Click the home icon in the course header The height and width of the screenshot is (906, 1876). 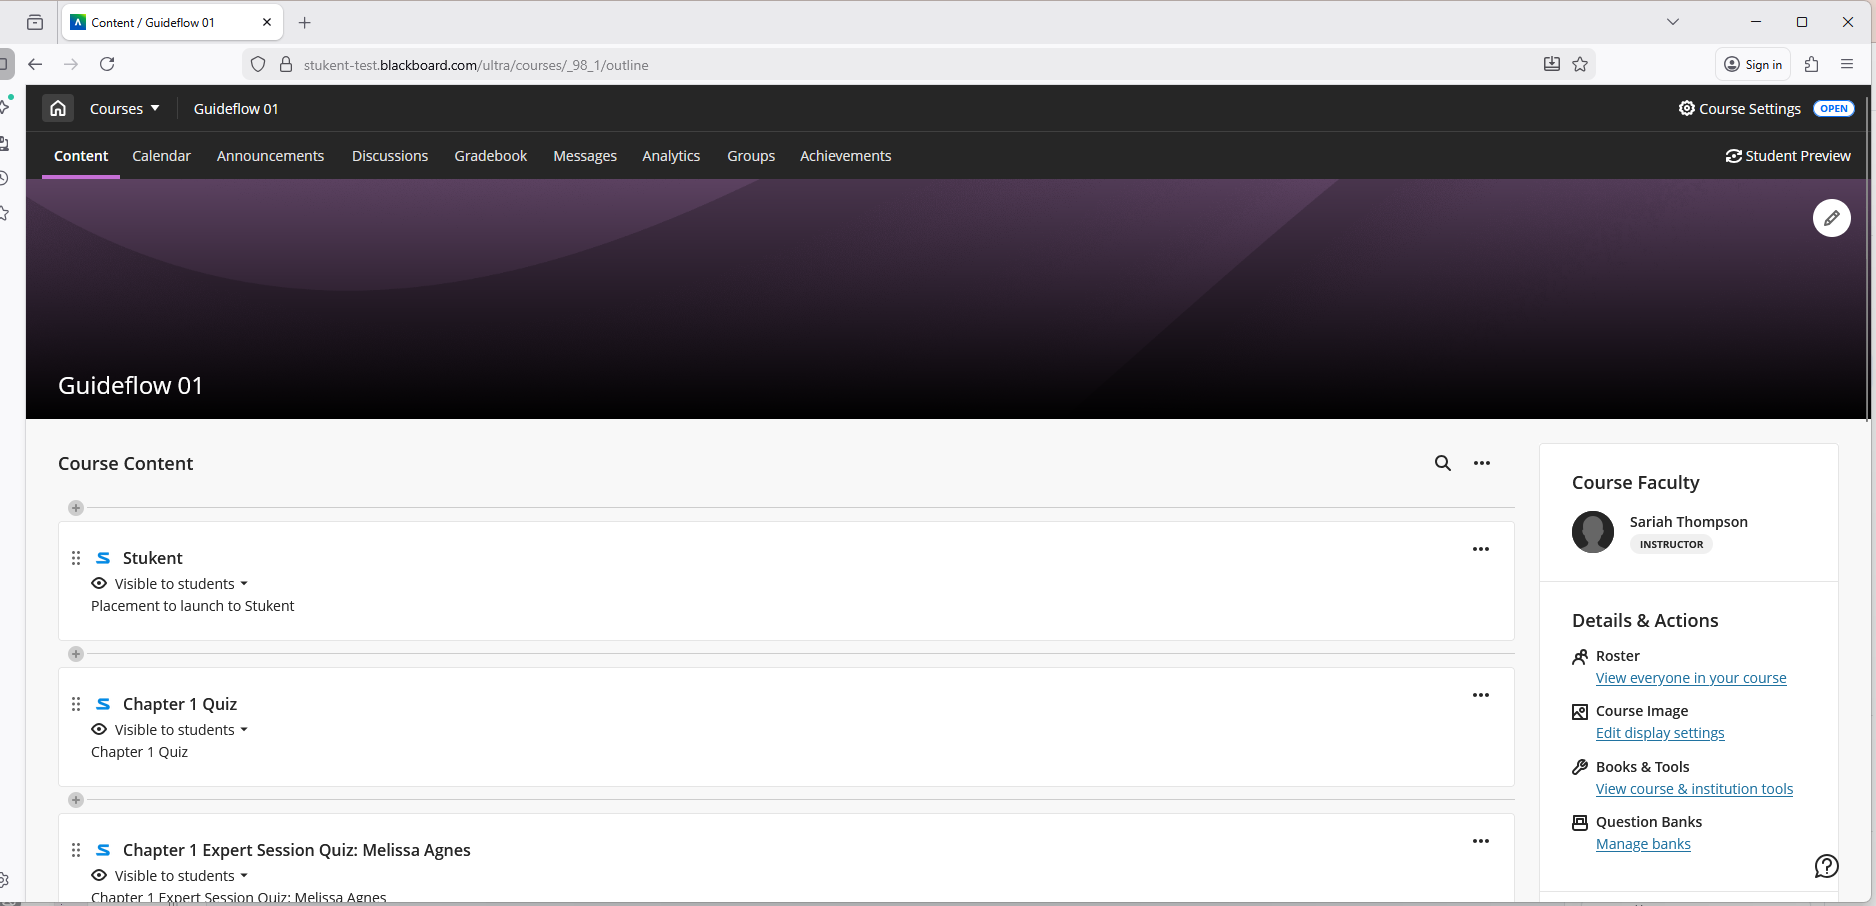pyautogui.click(x=58, y=108)
